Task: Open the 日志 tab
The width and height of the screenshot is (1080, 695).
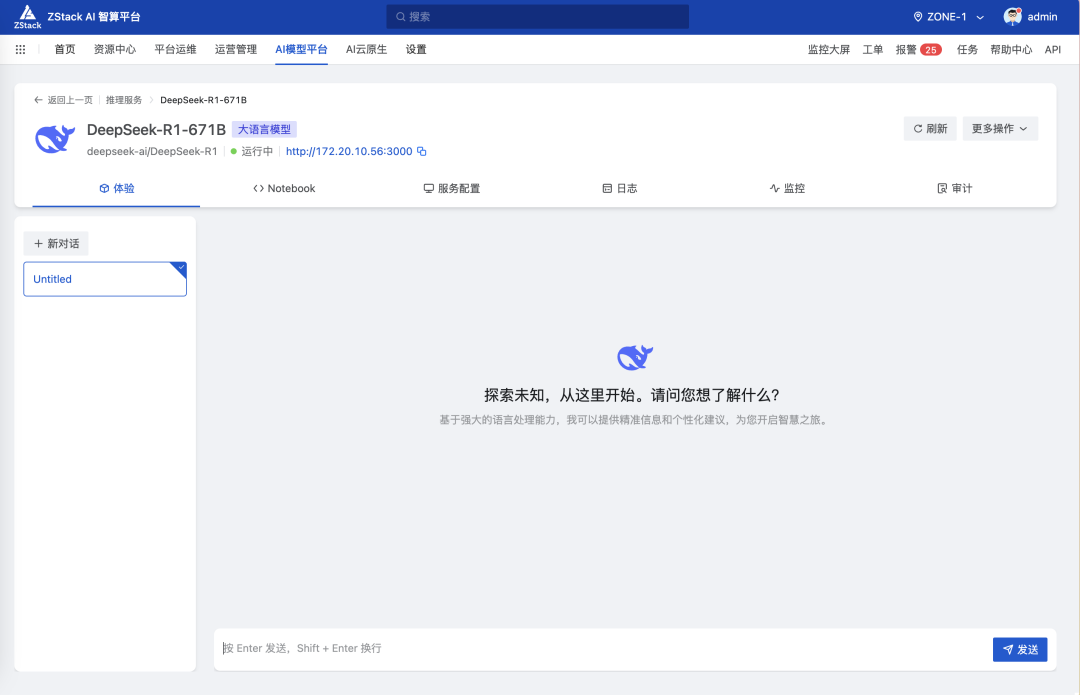Action: (619, 188)
